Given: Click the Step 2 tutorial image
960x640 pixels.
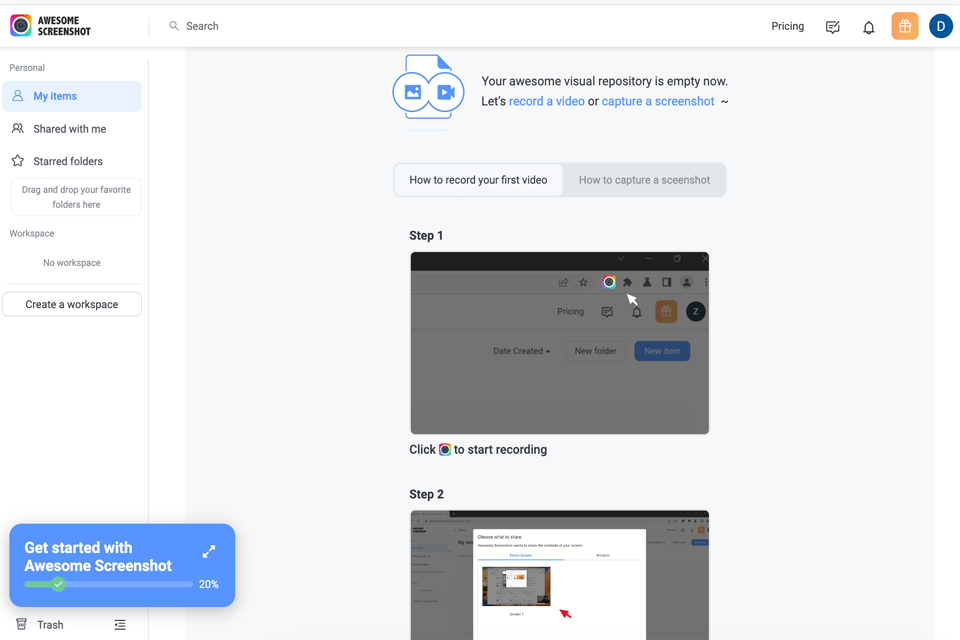Looking at the screenshot, I should pos(560,575).
